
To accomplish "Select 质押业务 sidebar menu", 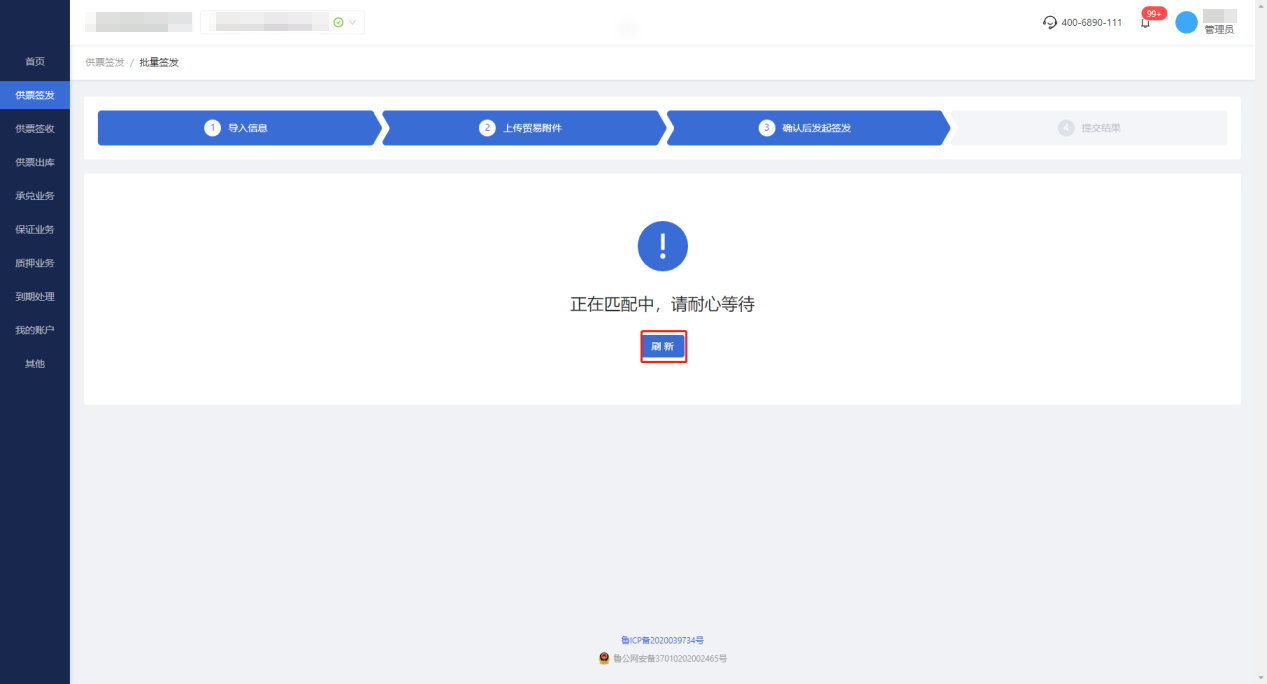I will point(35,263).
